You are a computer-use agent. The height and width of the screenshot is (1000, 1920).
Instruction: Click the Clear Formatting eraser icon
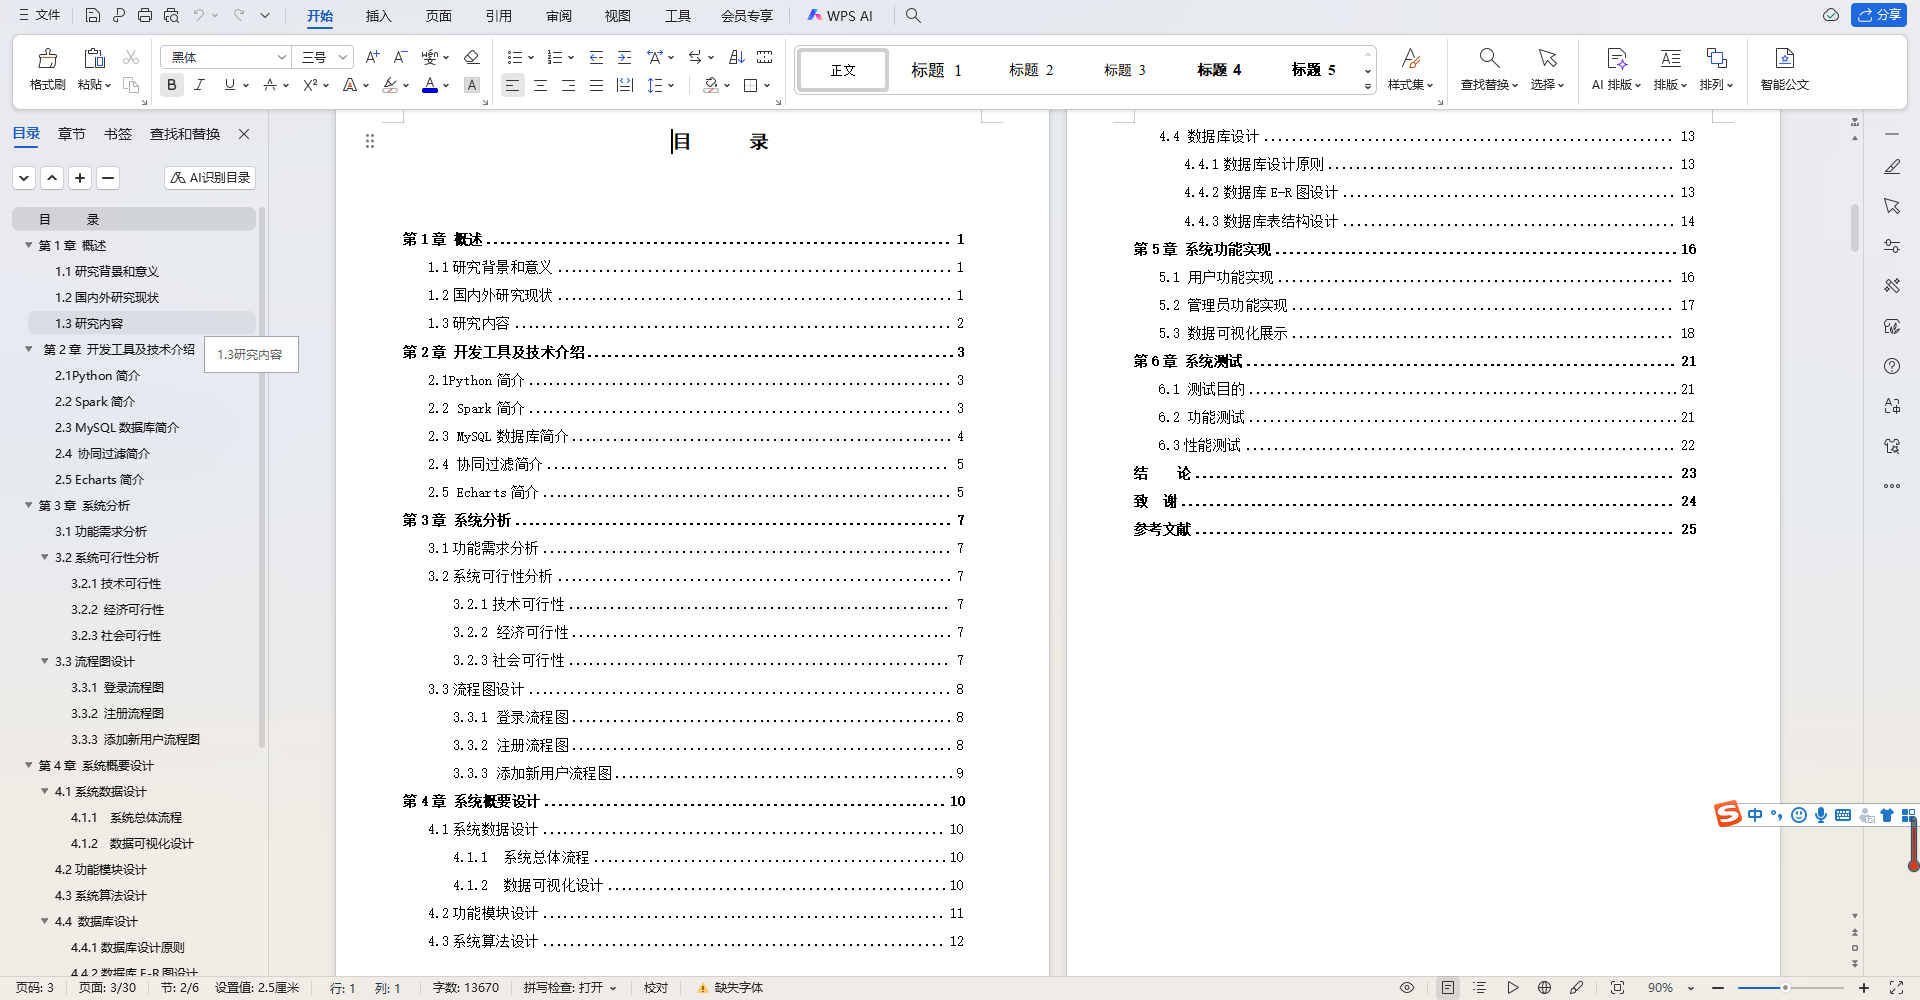click(x=472, y=57)
